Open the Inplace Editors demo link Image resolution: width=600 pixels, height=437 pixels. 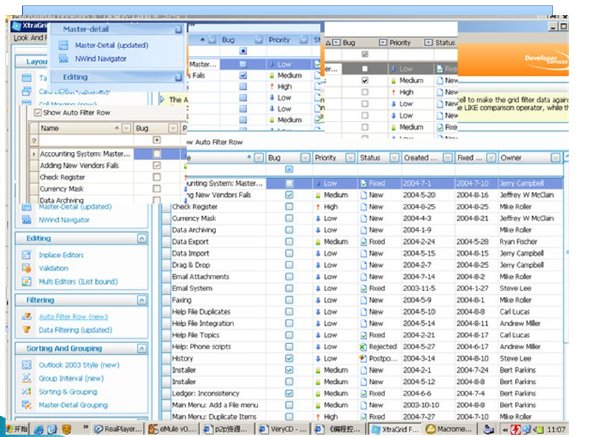pyautogui.click(x=61, y=255)
